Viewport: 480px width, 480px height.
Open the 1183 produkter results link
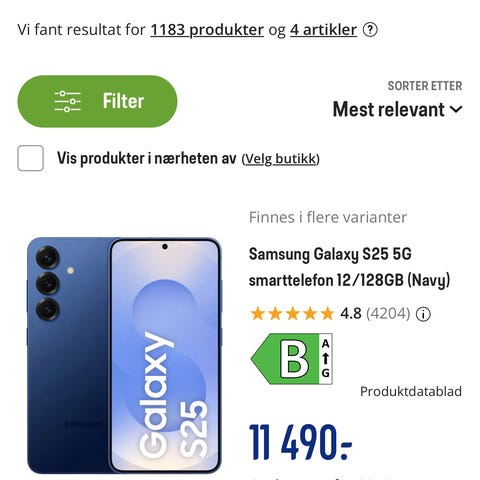[207, 30]
